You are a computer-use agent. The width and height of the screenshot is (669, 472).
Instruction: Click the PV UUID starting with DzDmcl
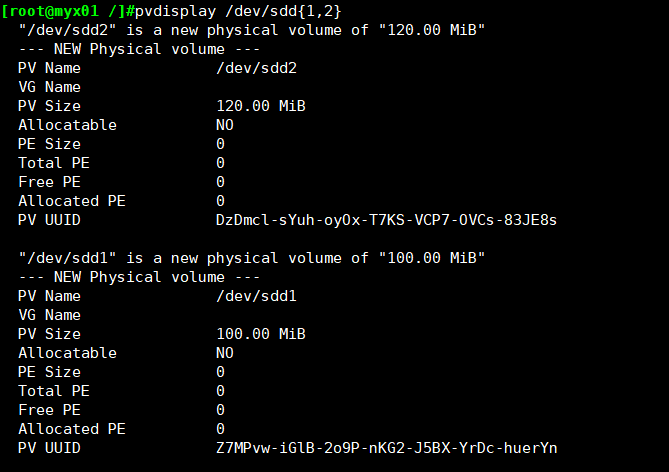(x=386, y=220)
